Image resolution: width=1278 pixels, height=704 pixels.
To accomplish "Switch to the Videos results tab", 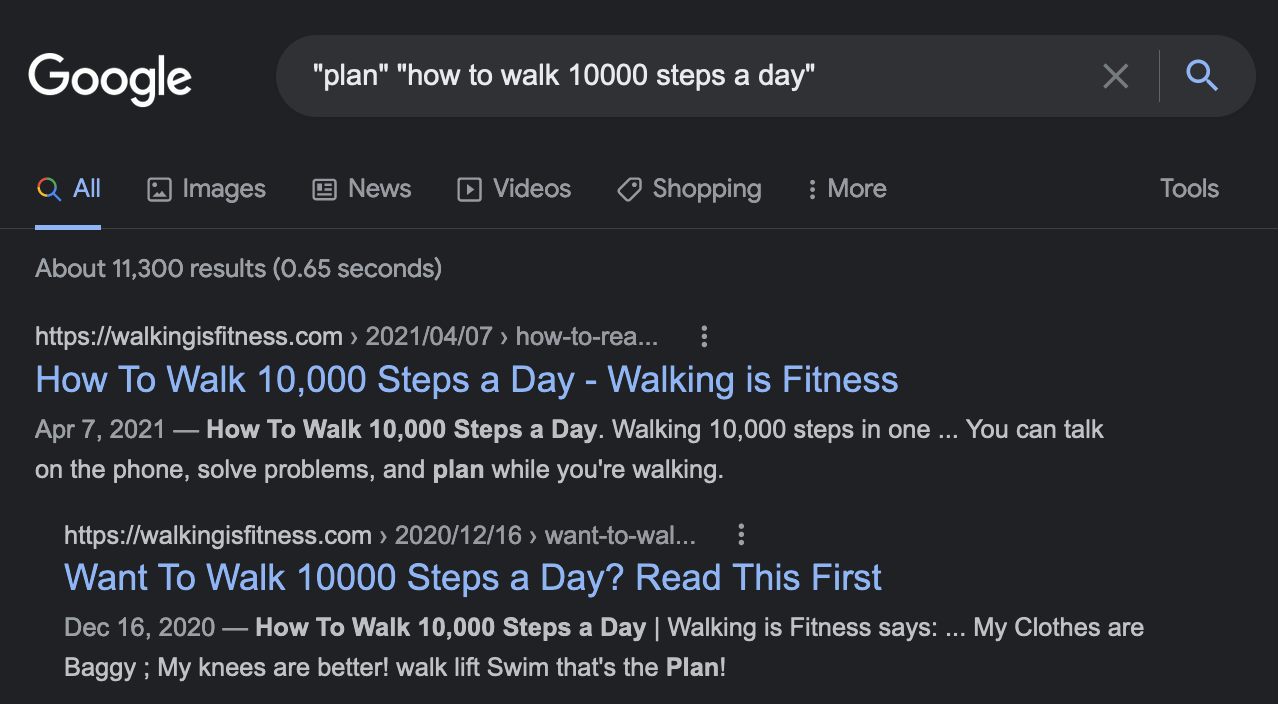I will [531, 189].
